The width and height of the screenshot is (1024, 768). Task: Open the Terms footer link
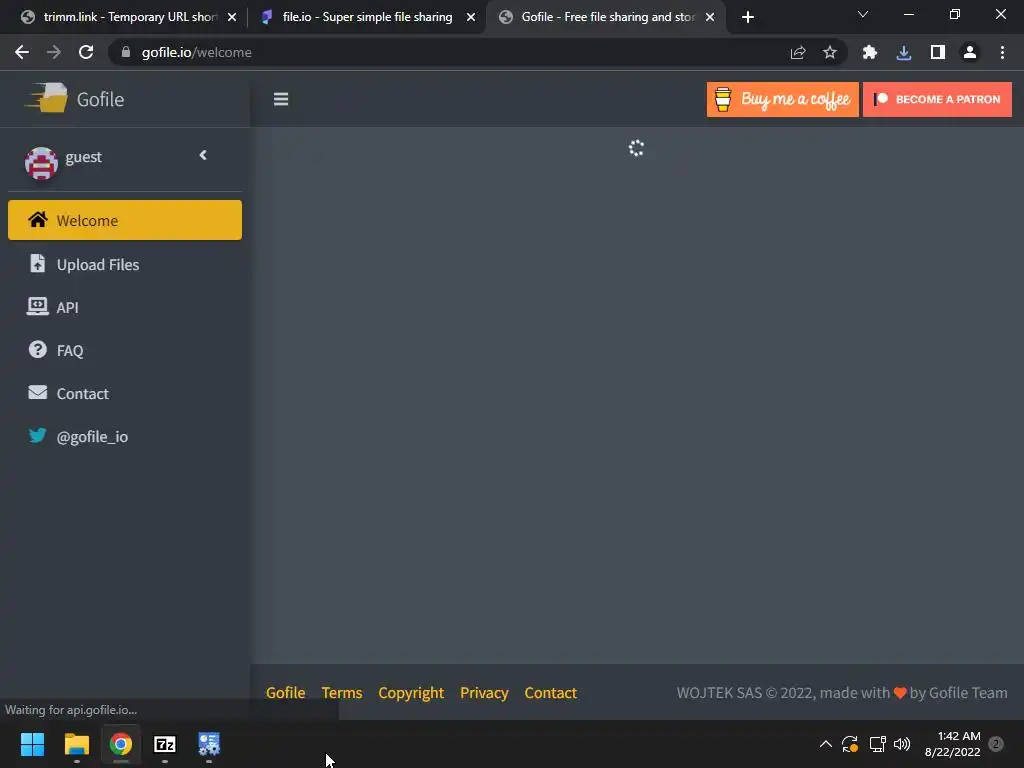tap(342, 693)
